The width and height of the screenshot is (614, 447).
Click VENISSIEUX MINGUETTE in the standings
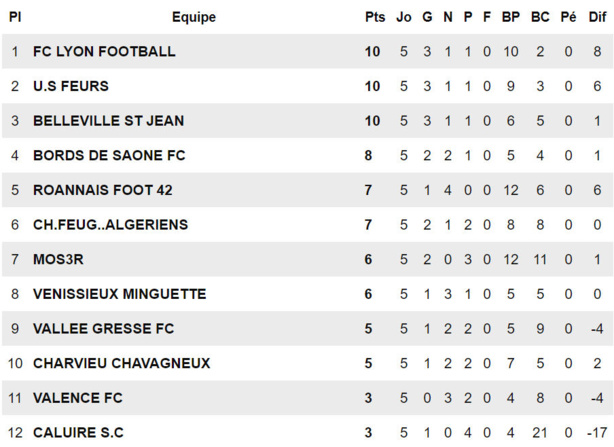(119, 294)
